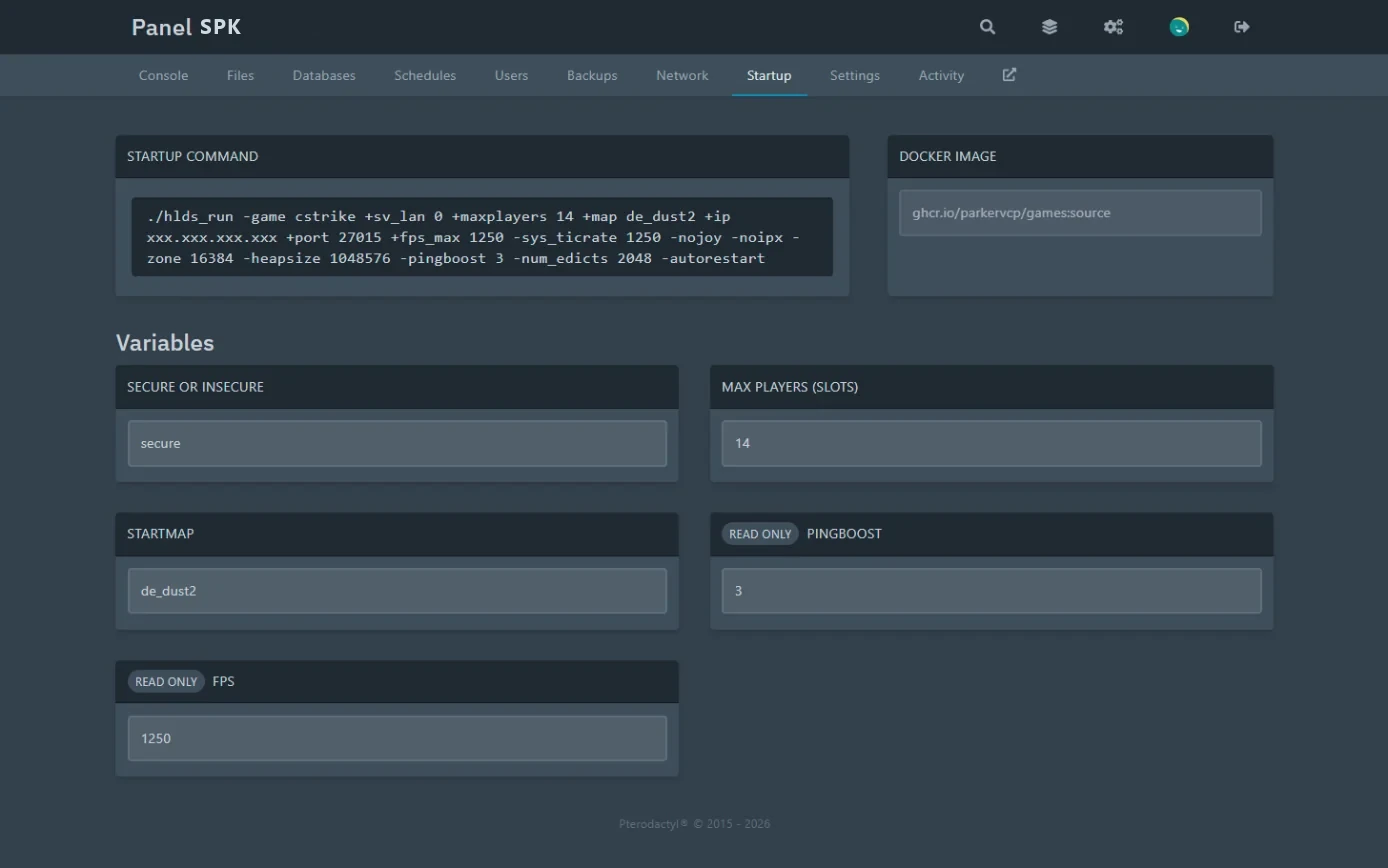1388x868 pixels.
Task: Click the FPS value field
Action: coord(397,738)
